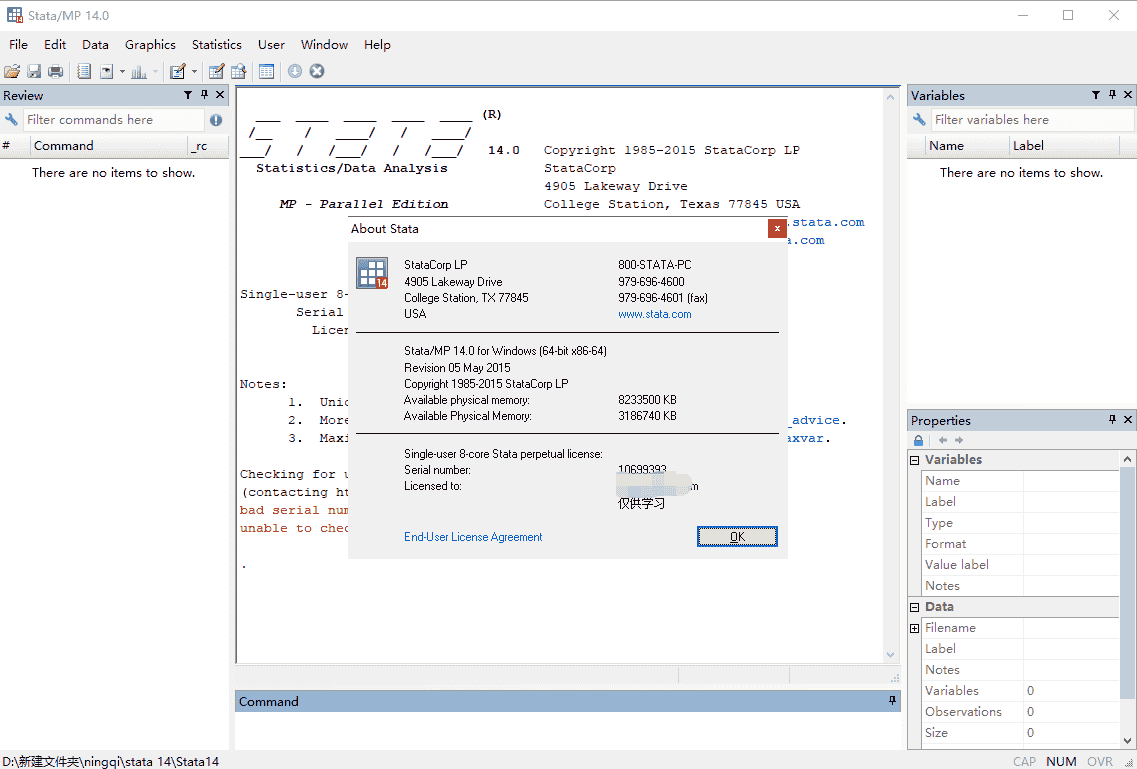The height and width of the screenshot is (769, 1137).
Task: Open the Graphics menu
Action: click(150, 44)
